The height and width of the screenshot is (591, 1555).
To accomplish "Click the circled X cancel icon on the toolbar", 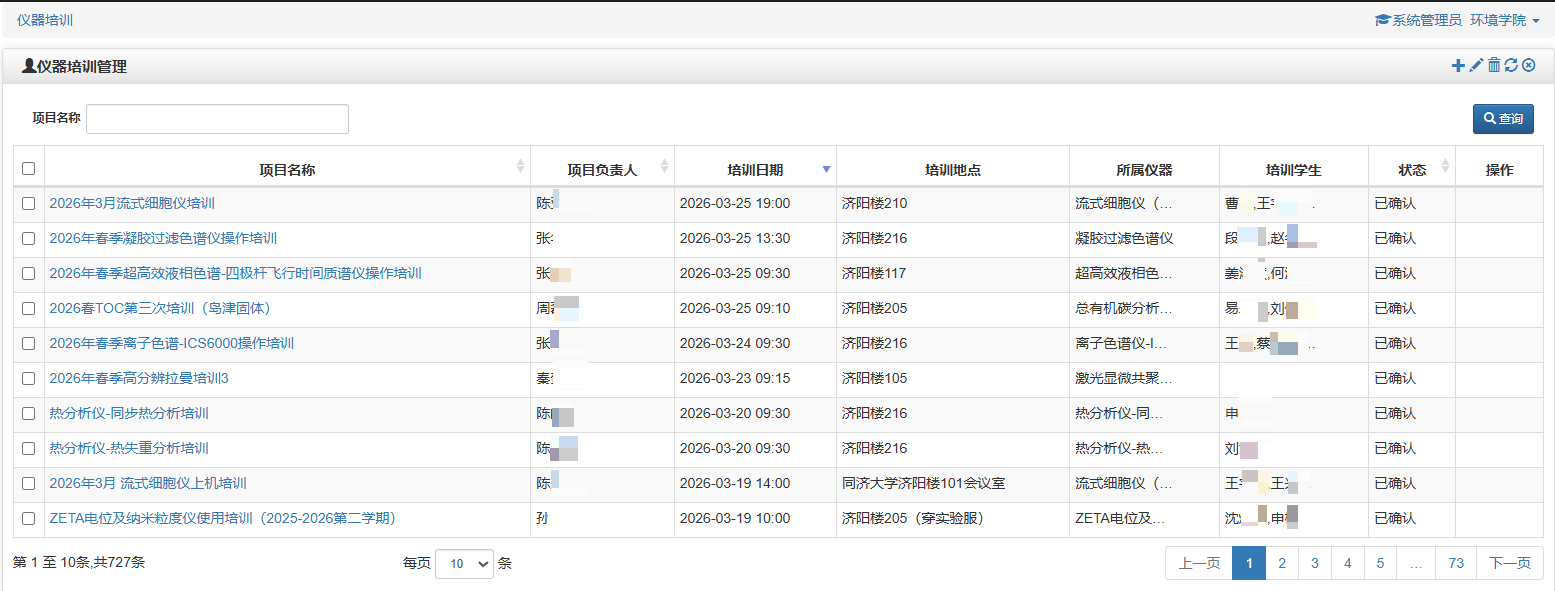I will [1530, 65].
